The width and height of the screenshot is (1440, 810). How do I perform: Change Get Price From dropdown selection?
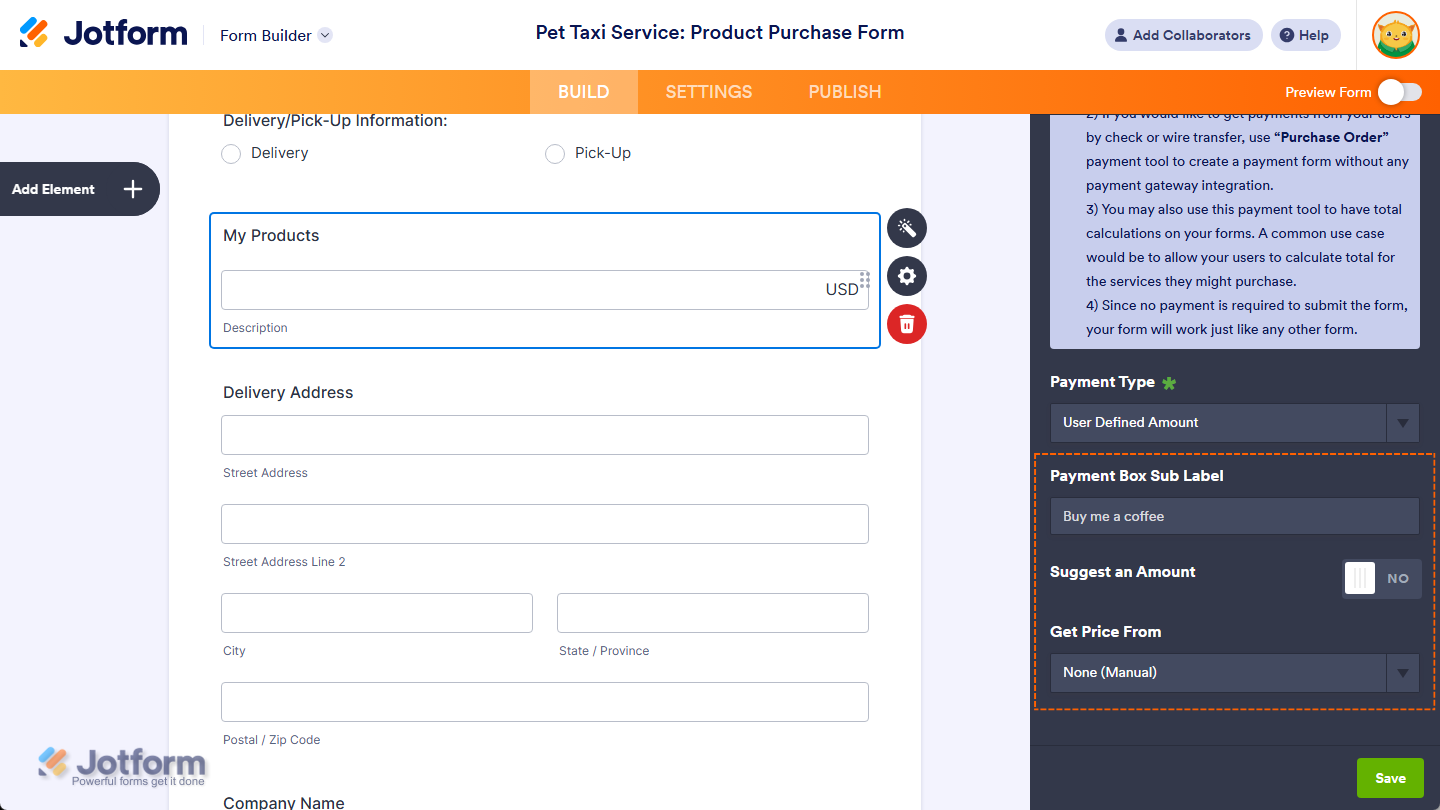1234,672
